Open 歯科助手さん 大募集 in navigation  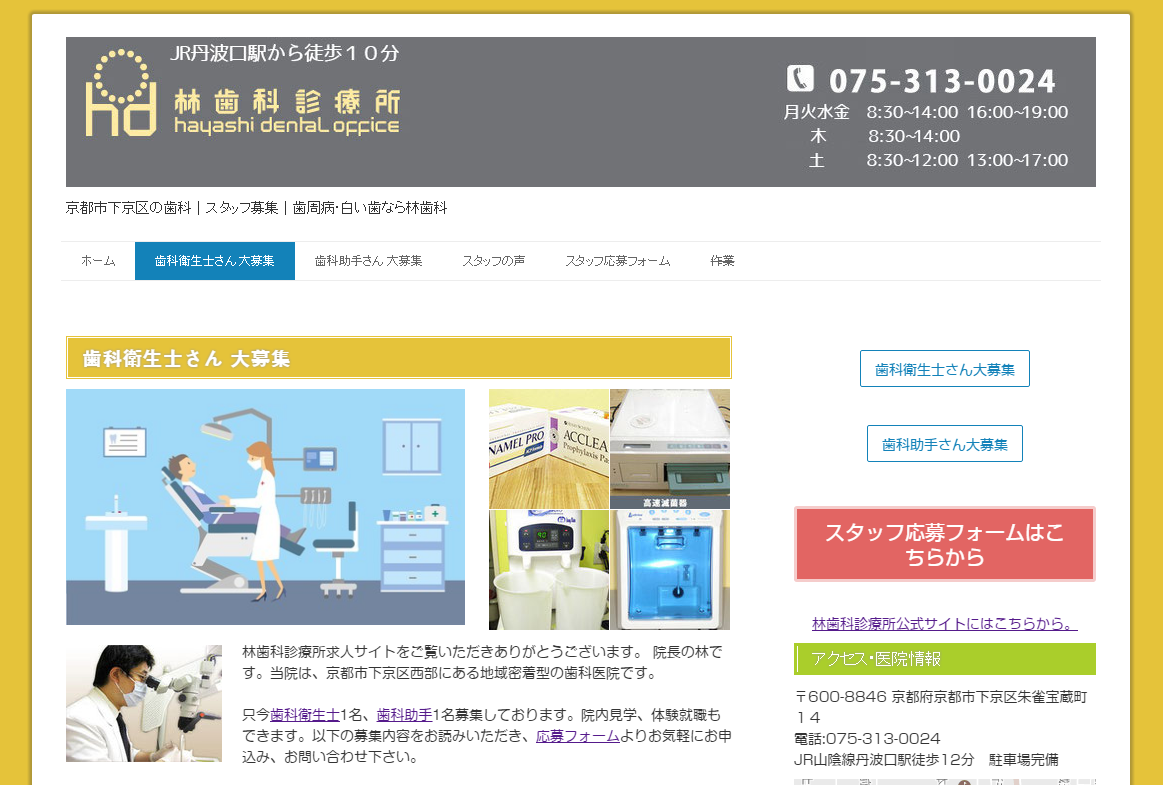[369, 261]
